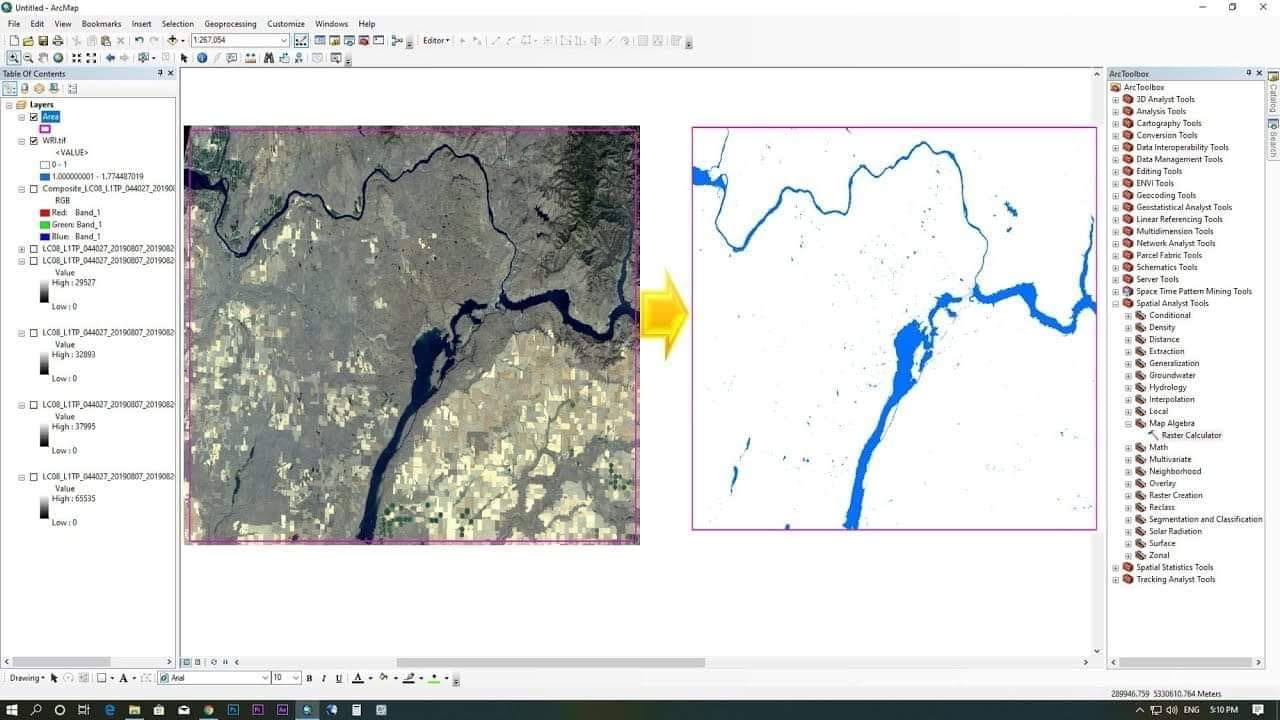Expand the Hydrology toolset
Image resolution: width=1280 pixels, height=720 pixels.
1129,387
